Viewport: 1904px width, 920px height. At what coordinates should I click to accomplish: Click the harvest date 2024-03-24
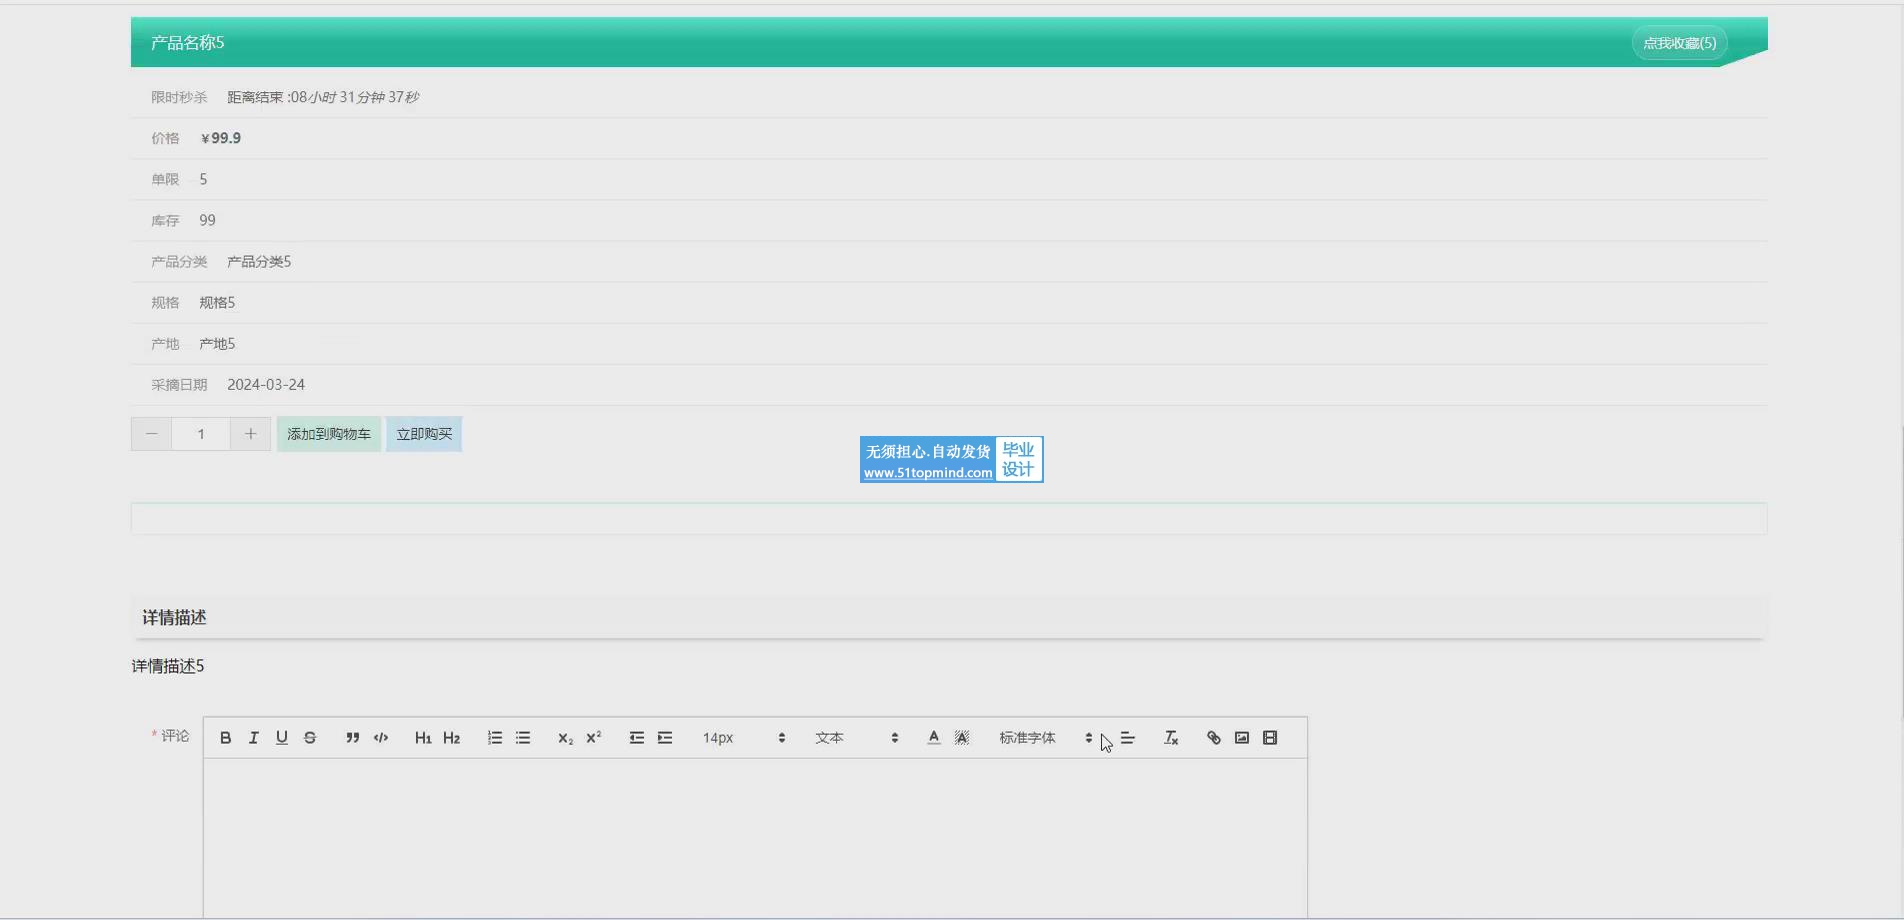266,385
